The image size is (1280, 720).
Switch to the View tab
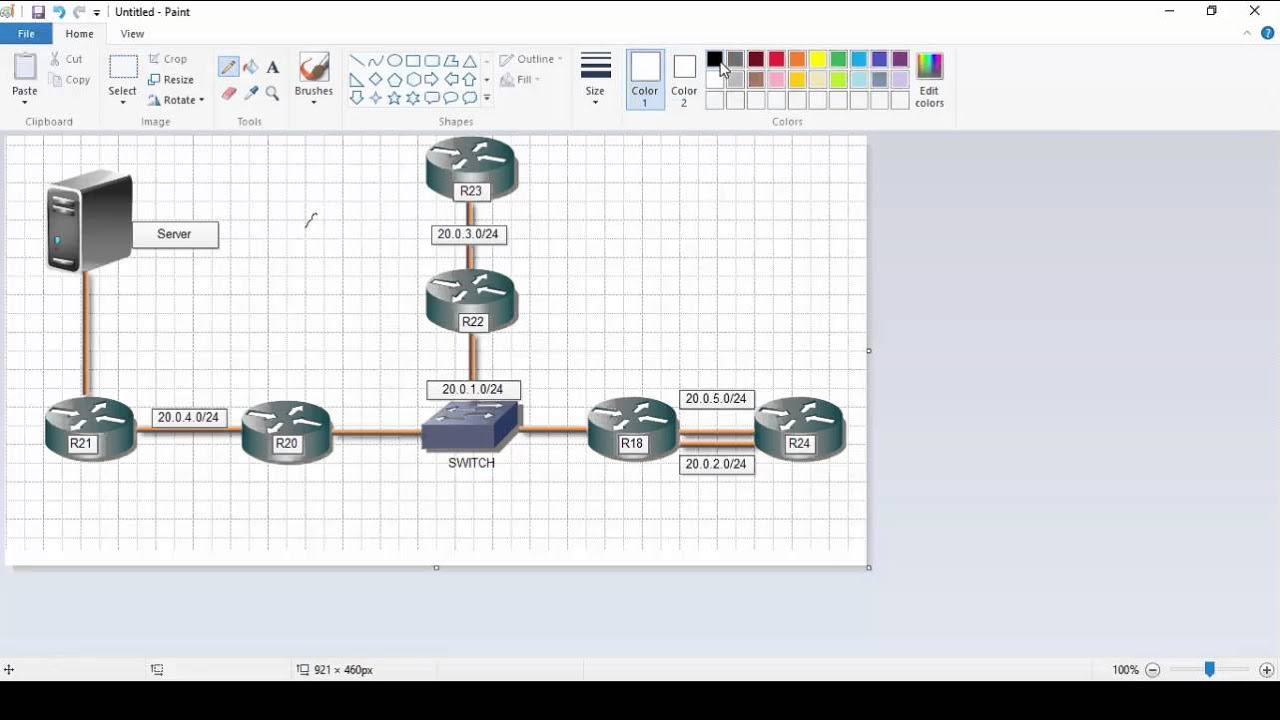(132, 34)
